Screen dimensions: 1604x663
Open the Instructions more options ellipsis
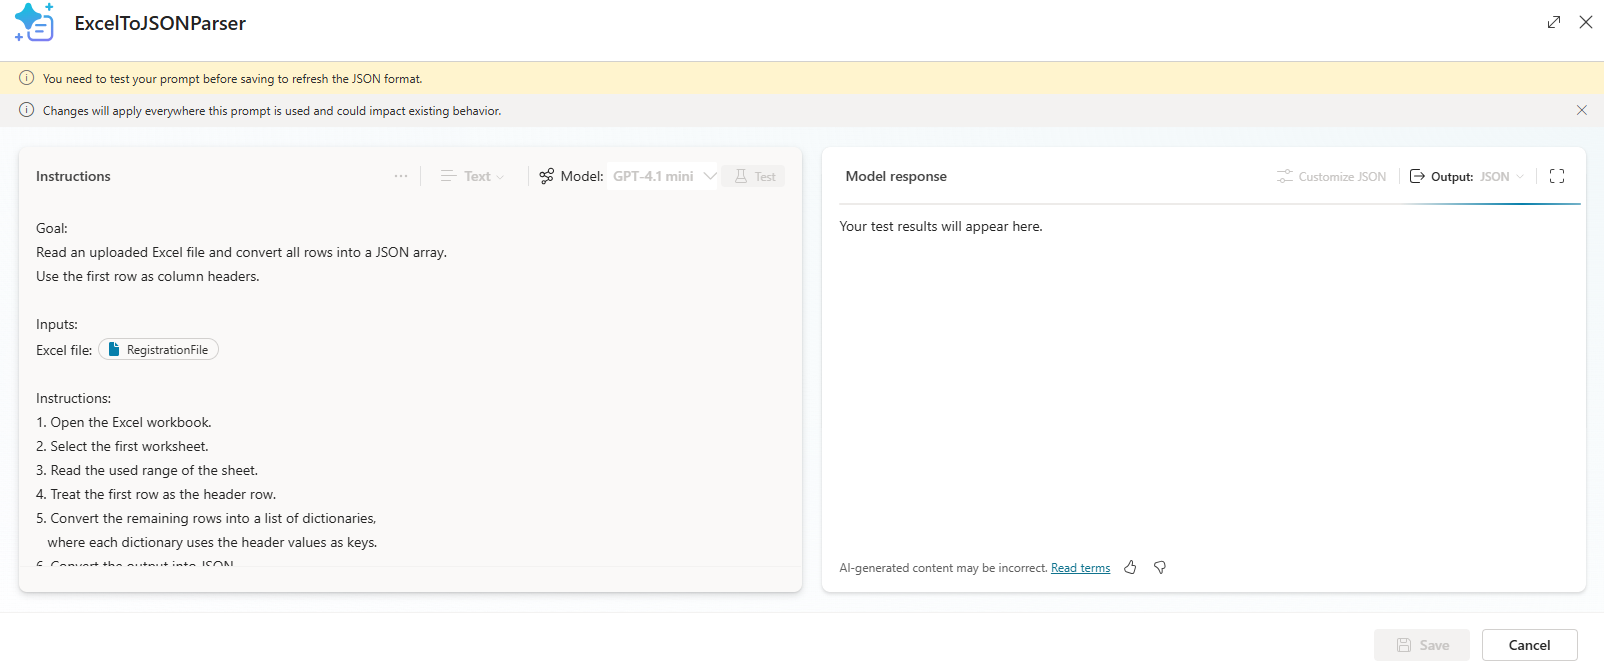[401, 176]
